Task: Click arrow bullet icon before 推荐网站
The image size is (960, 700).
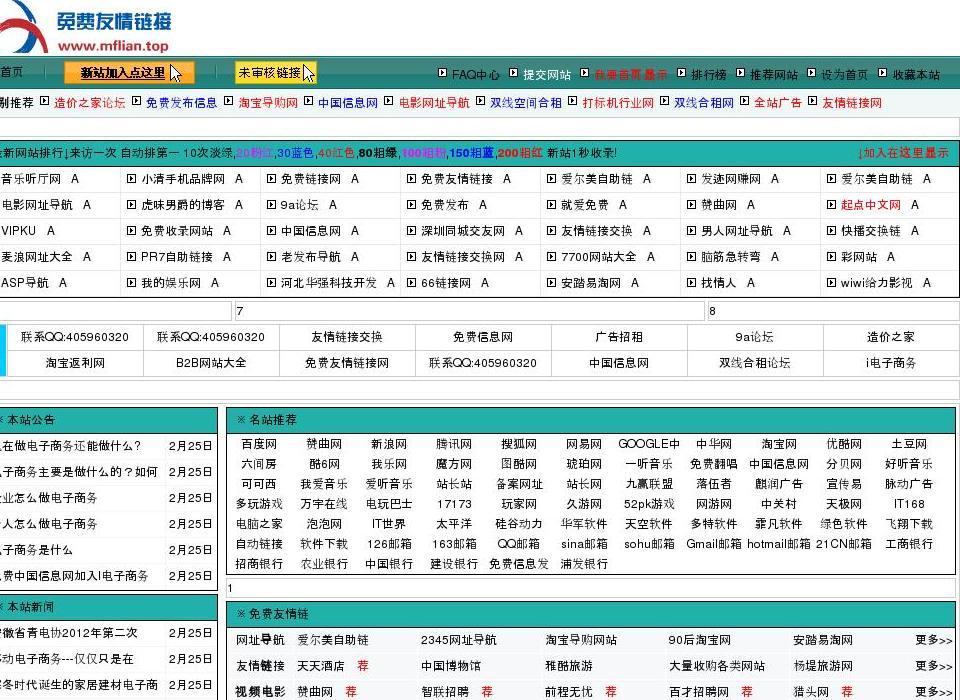Action: click(740, 73)
